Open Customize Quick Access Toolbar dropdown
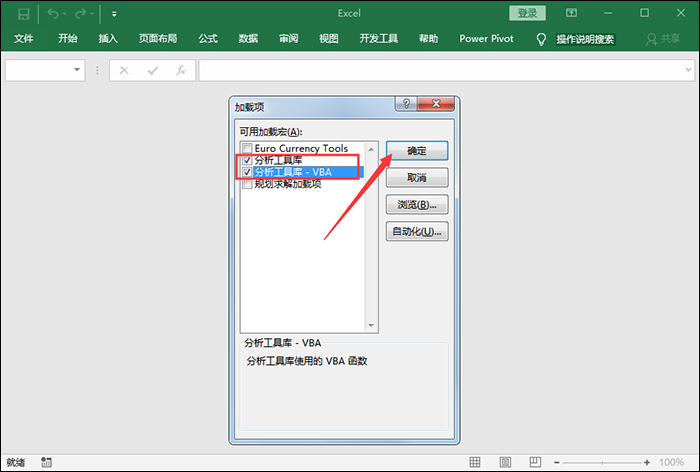Image resolution: width=700 pixels, height=472 pixels. tap(114, 14)
